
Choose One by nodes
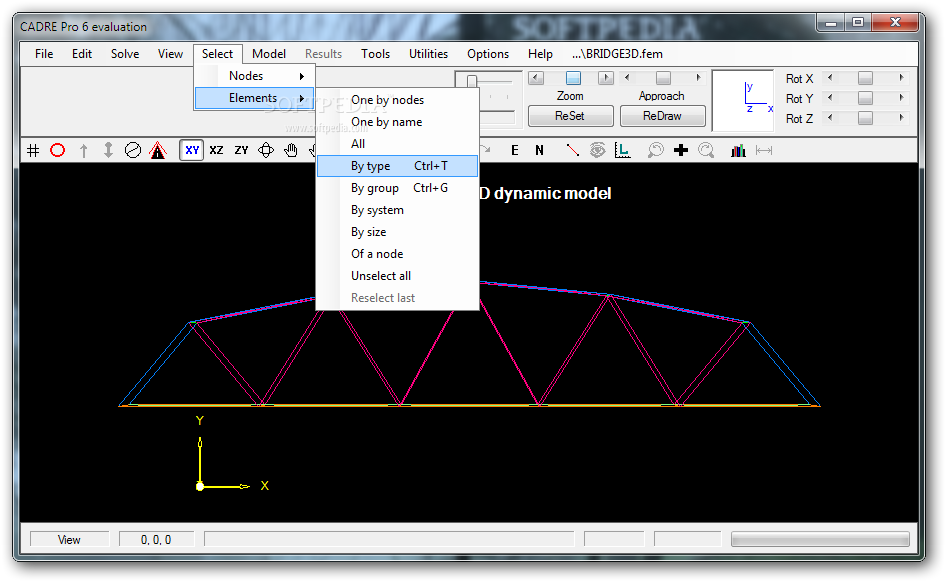click(x=398, y=100)
